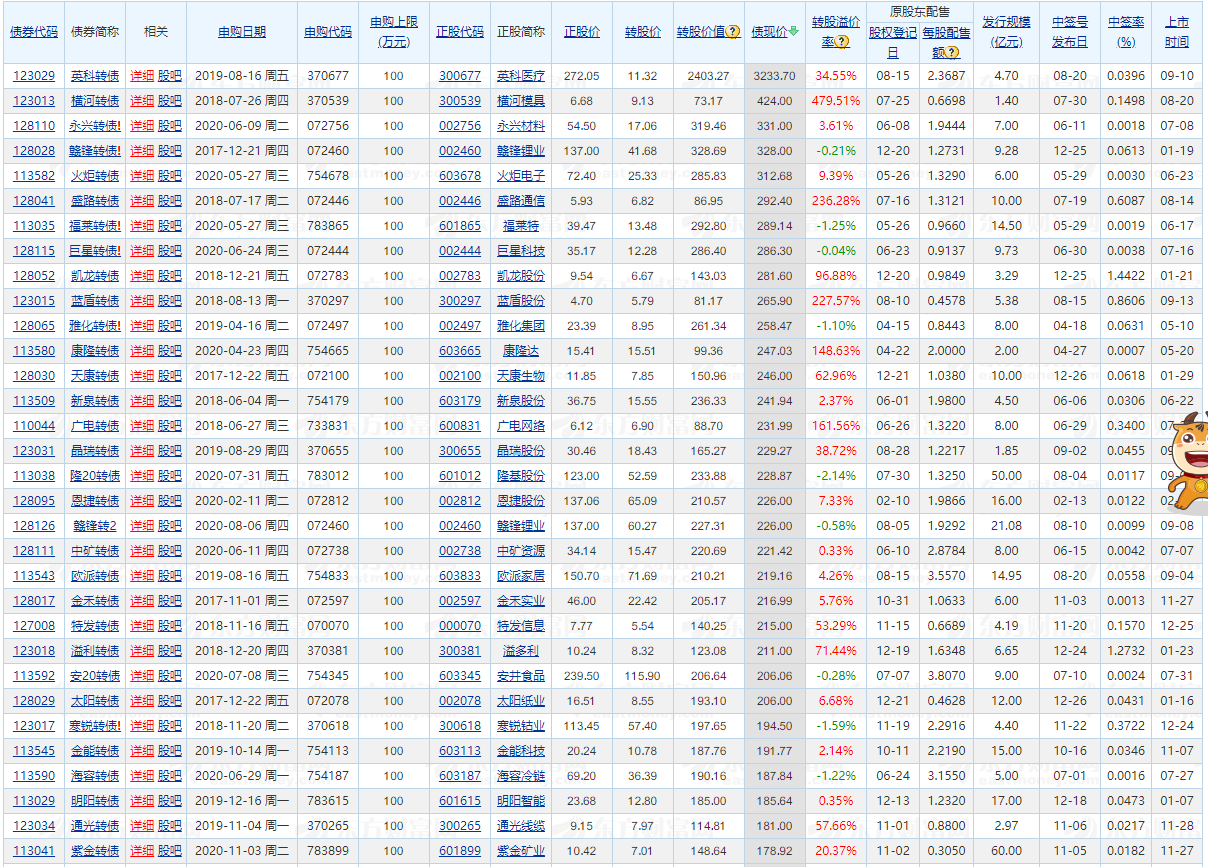Open the help icon beside 转股溢价率 header
Image resolution: width=1208 pixels, height=867 pixels.
[842, 43]
